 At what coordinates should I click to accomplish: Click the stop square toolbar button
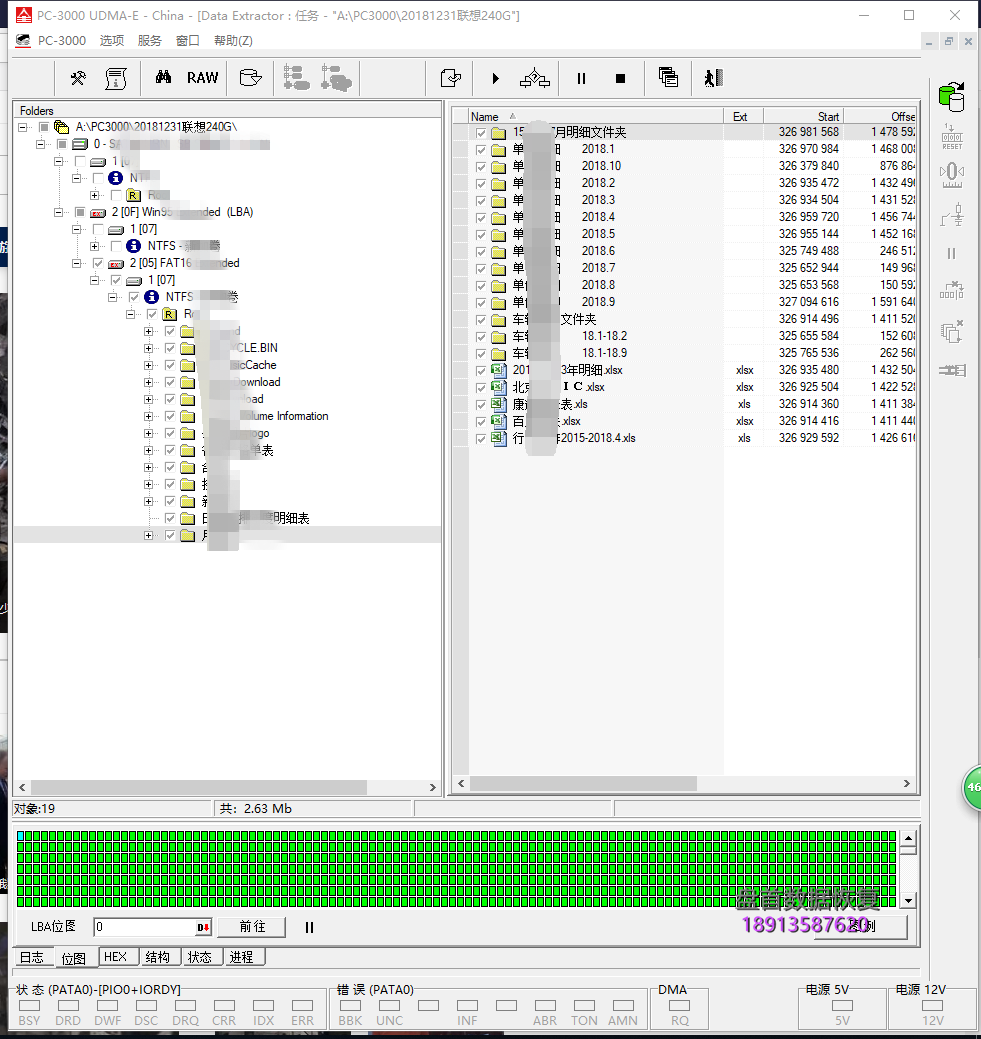click(620, 78)
